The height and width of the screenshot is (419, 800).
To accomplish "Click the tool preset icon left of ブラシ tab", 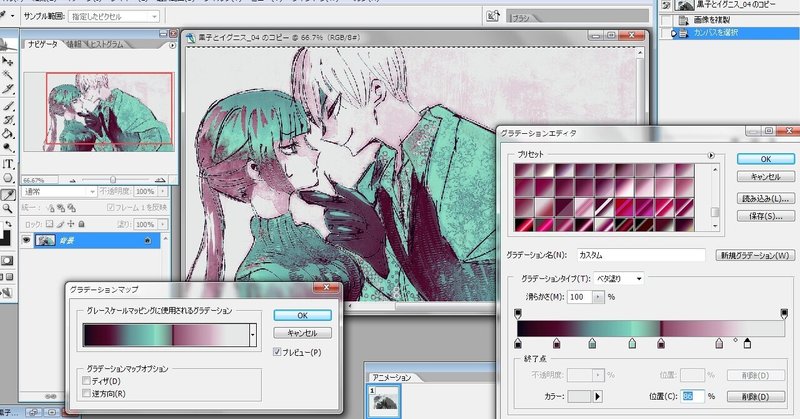I will coord(493,16).
